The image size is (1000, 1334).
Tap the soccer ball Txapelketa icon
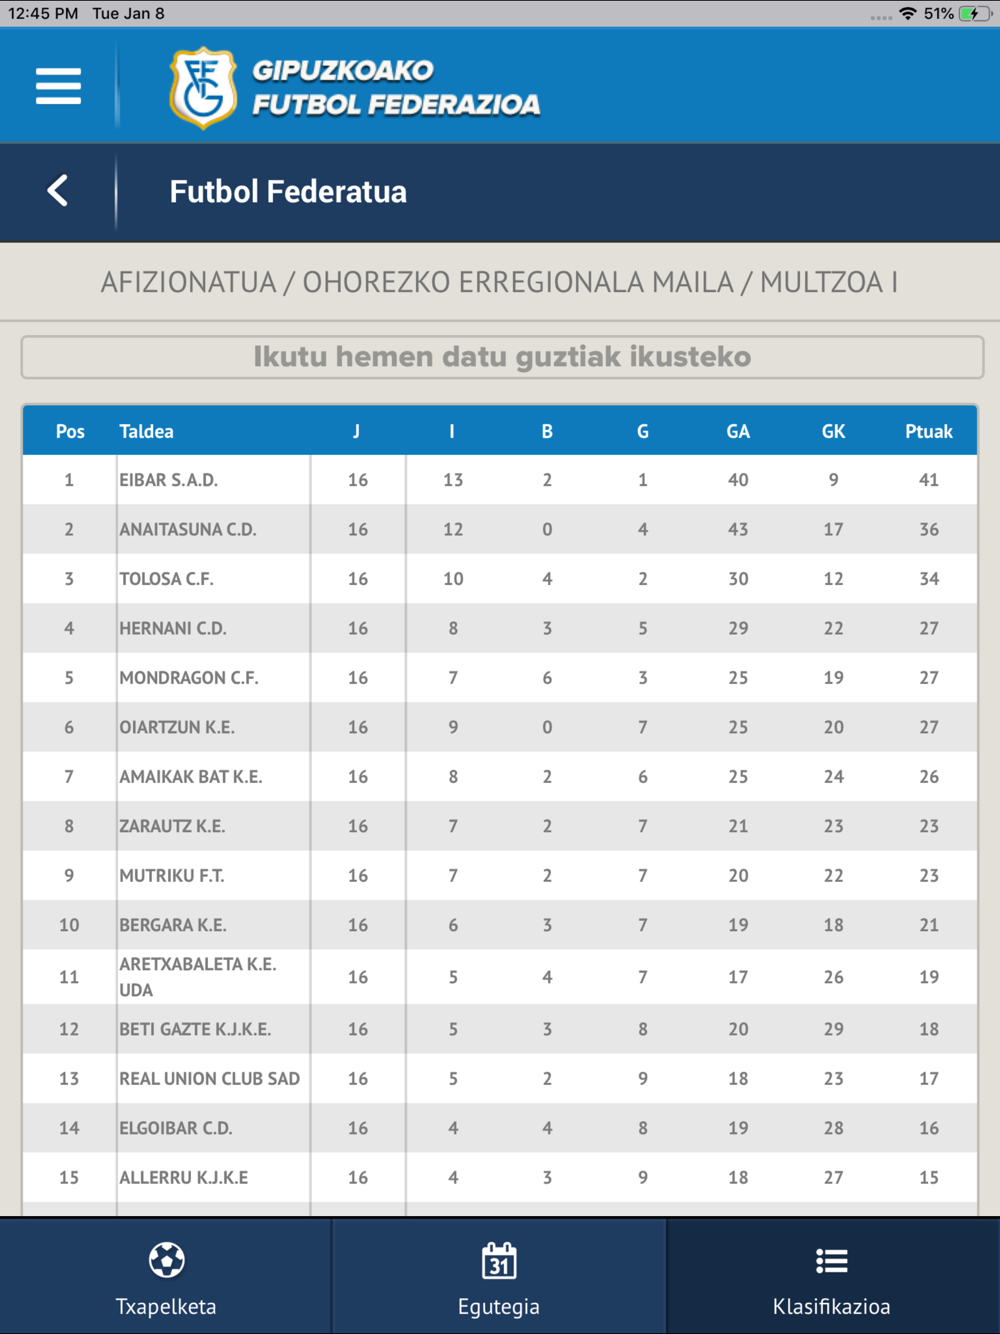pos(166,1260)
